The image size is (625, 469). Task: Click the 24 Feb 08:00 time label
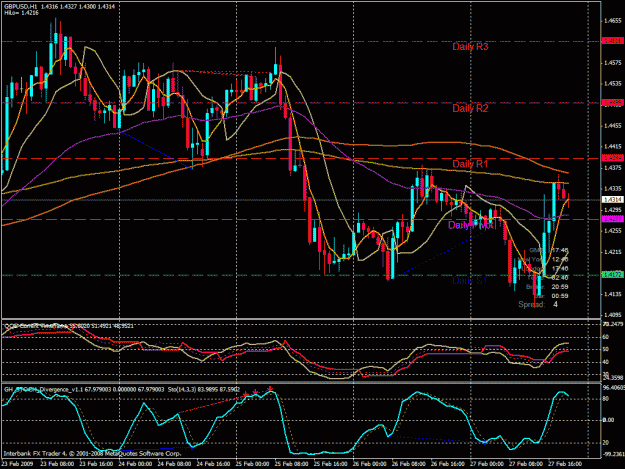coord(174,464)
